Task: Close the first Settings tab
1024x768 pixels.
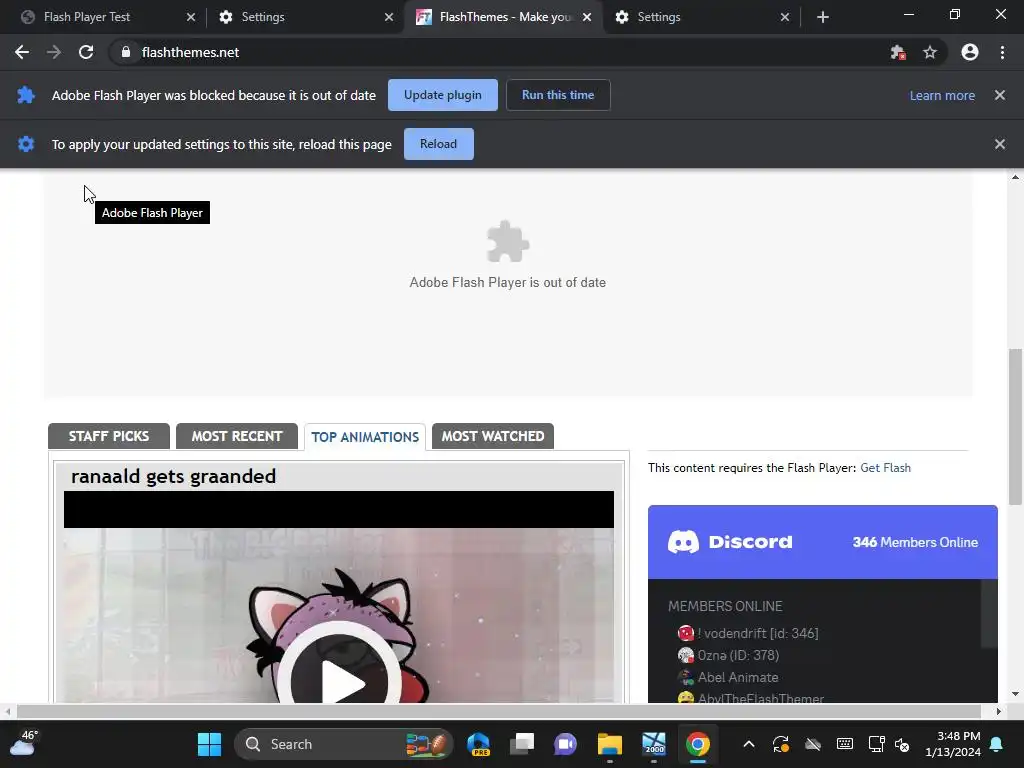Action: coord(389,17)
